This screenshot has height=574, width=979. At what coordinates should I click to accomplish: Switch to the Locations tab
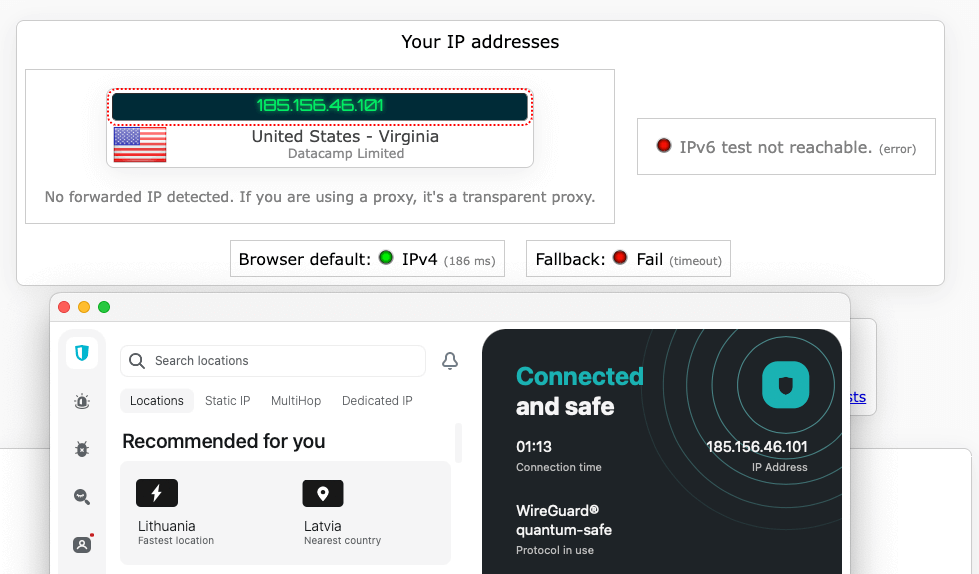click(157, 401)
